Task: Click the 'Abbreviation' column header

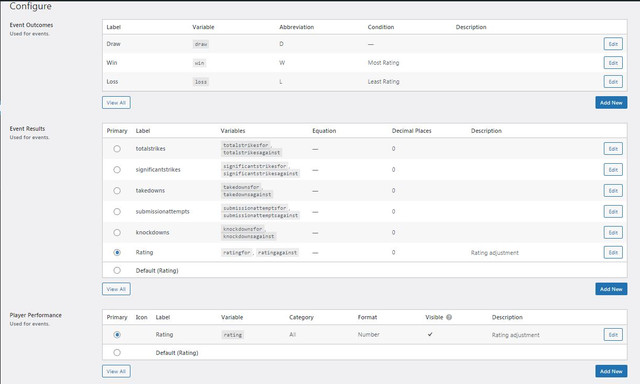Action: 297,27
